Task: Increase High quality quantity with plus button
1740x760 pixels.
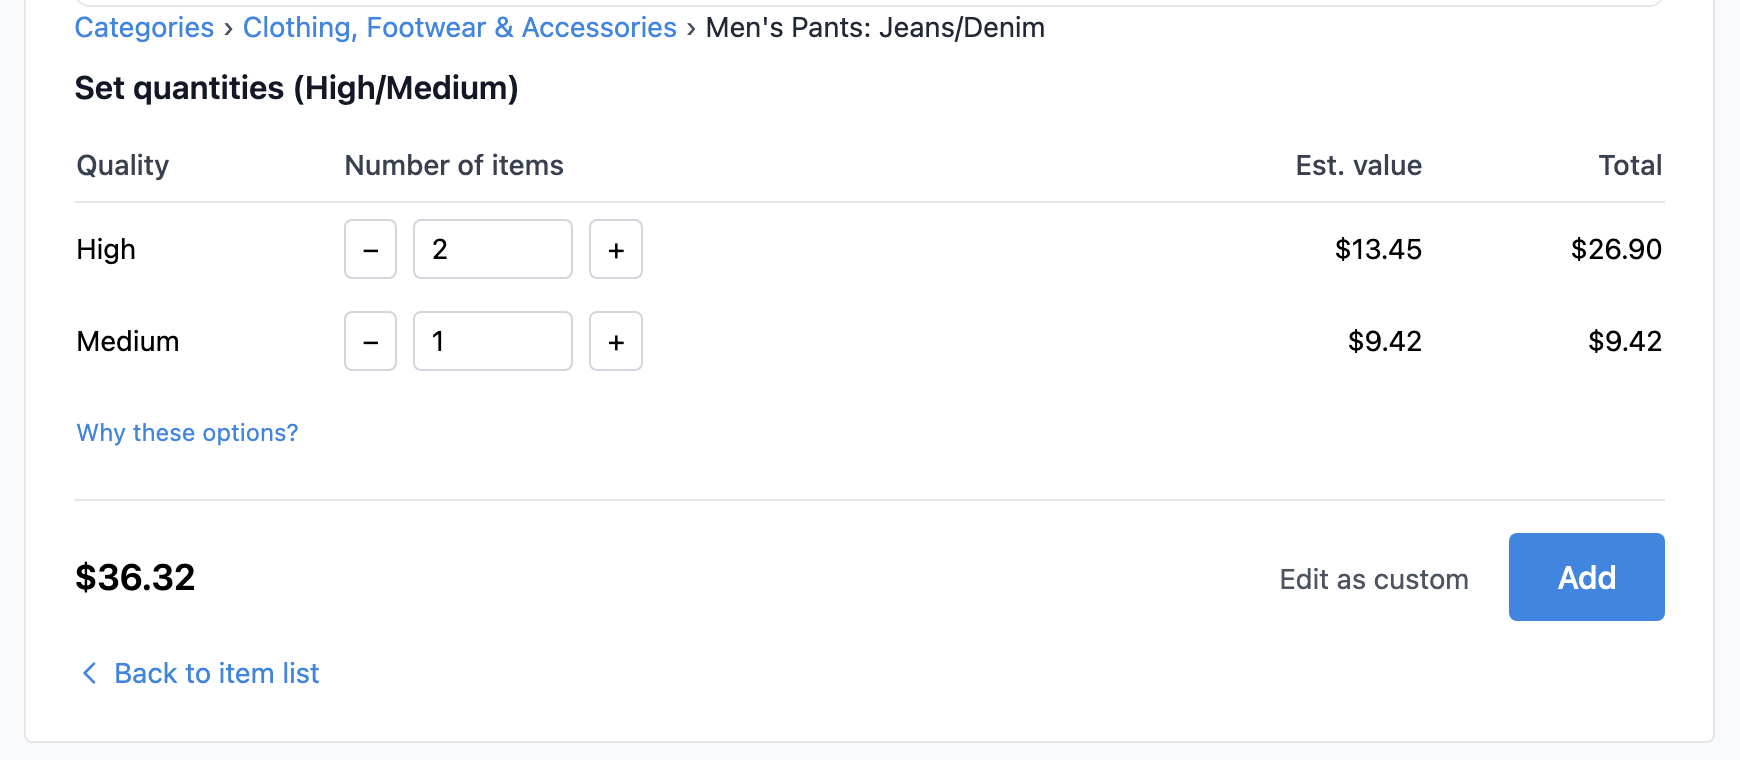Action: point(615,249)
